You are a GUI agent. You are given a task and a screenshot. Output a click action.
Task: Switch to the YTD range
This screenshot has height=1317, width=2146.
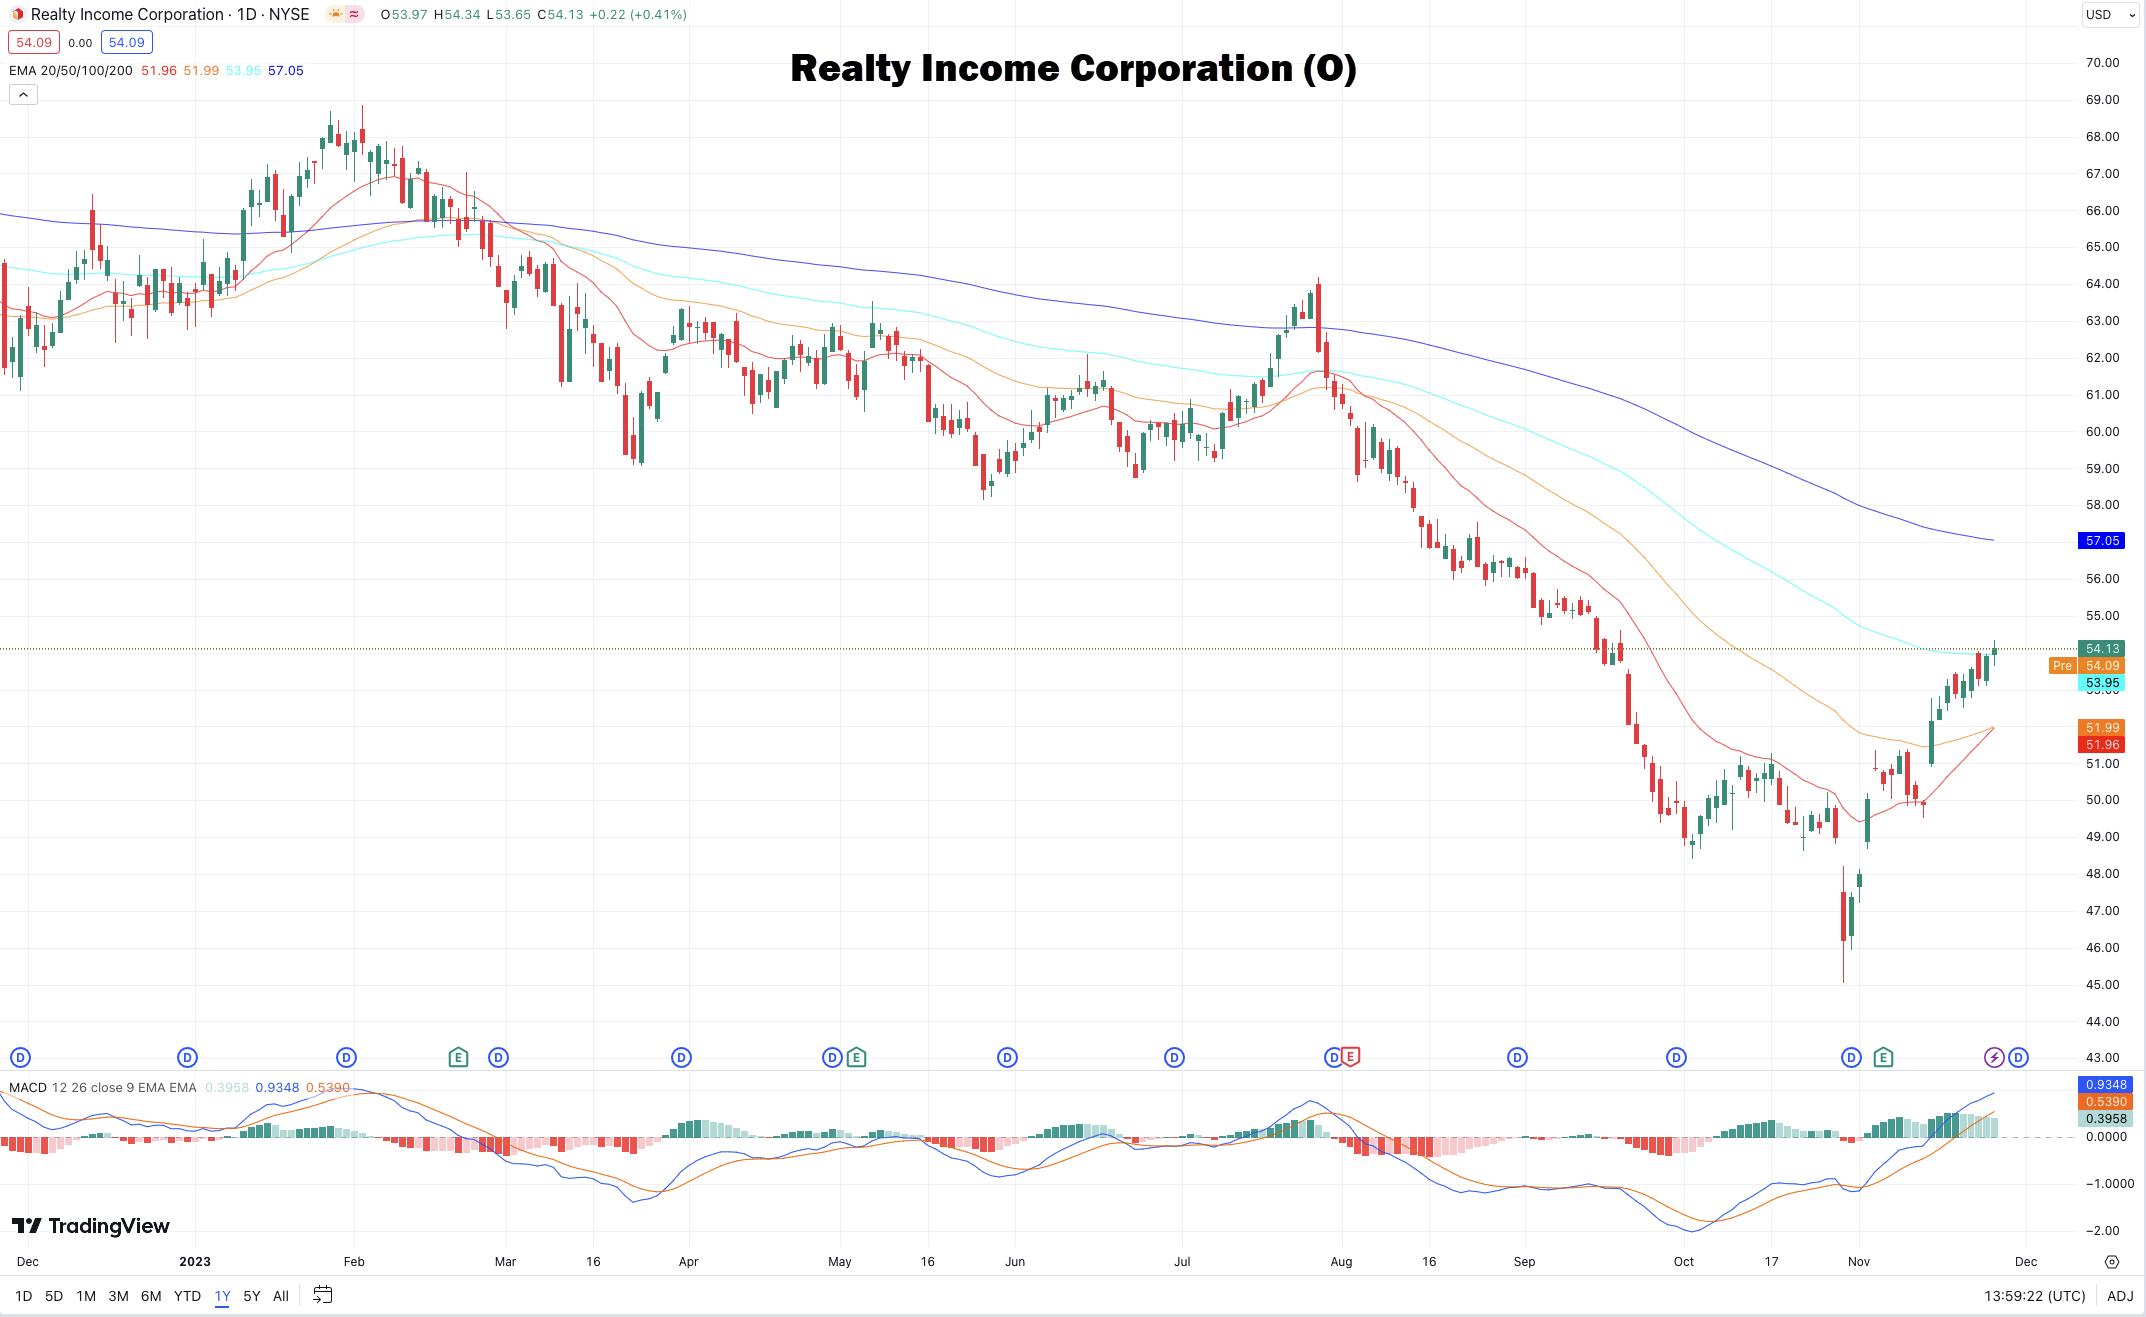coord(187,1296)
